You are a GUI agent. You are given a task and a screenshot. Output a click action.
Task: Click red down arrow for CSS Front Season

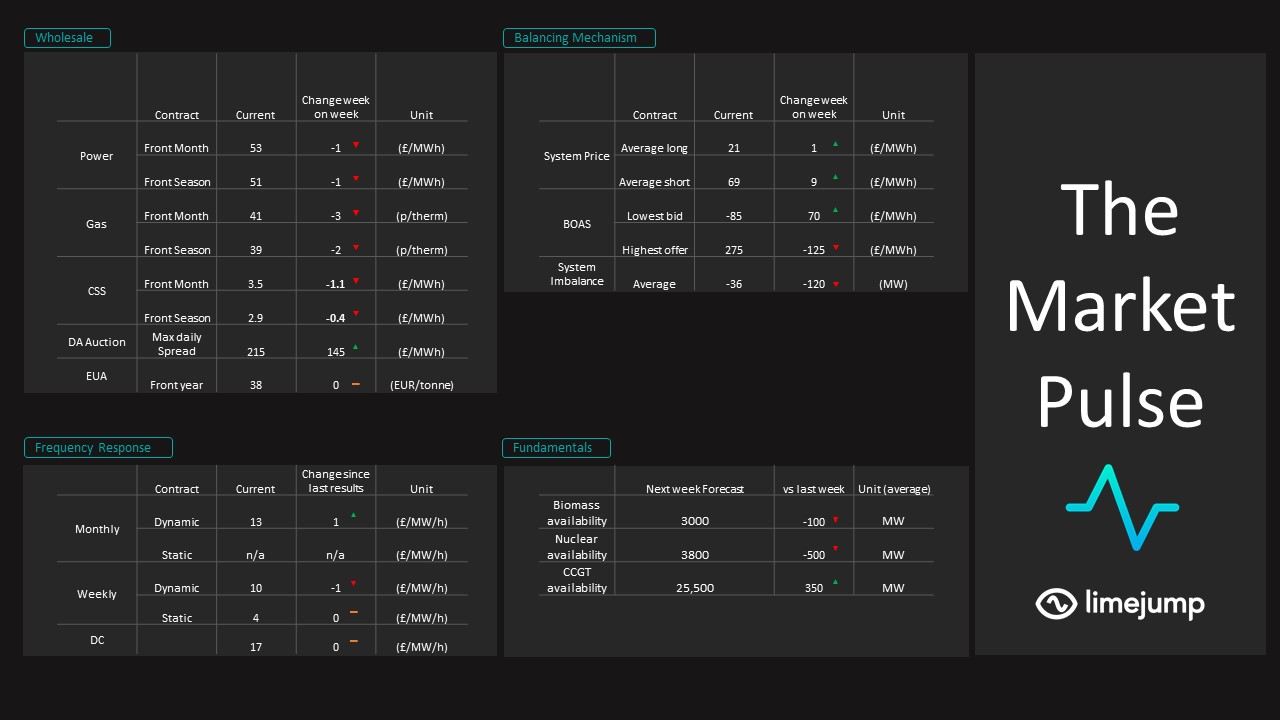point(355,315)
